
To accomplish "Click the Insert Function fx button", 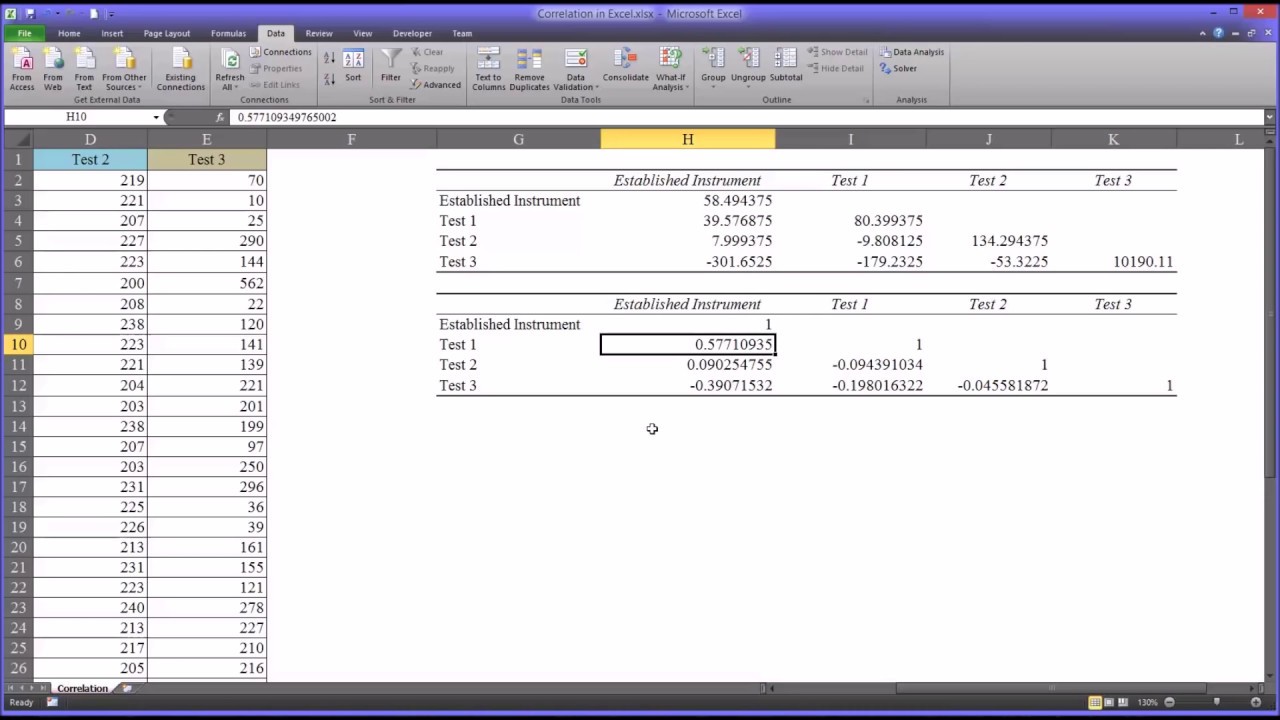I will click(220, 117).
